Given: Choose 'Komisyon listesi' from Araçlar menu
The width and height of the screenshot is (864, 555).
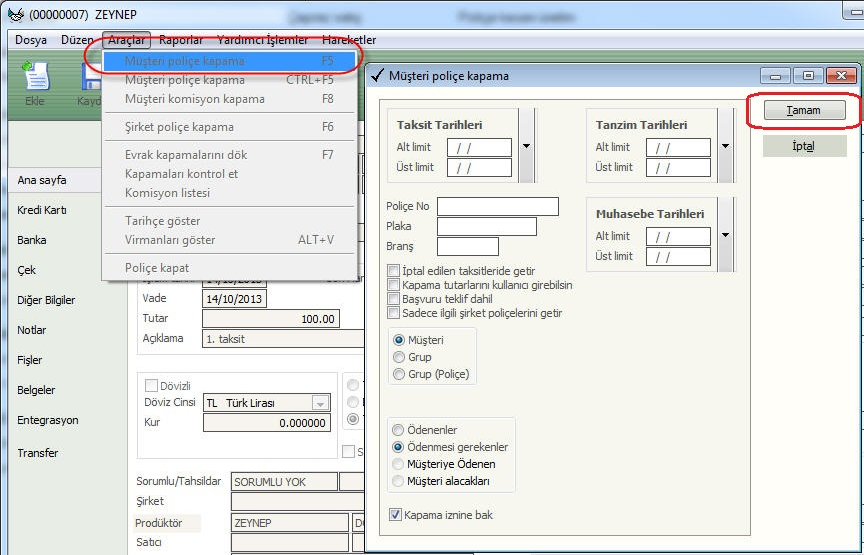Looking at the screenshot, I should click(x=167, y=192).
